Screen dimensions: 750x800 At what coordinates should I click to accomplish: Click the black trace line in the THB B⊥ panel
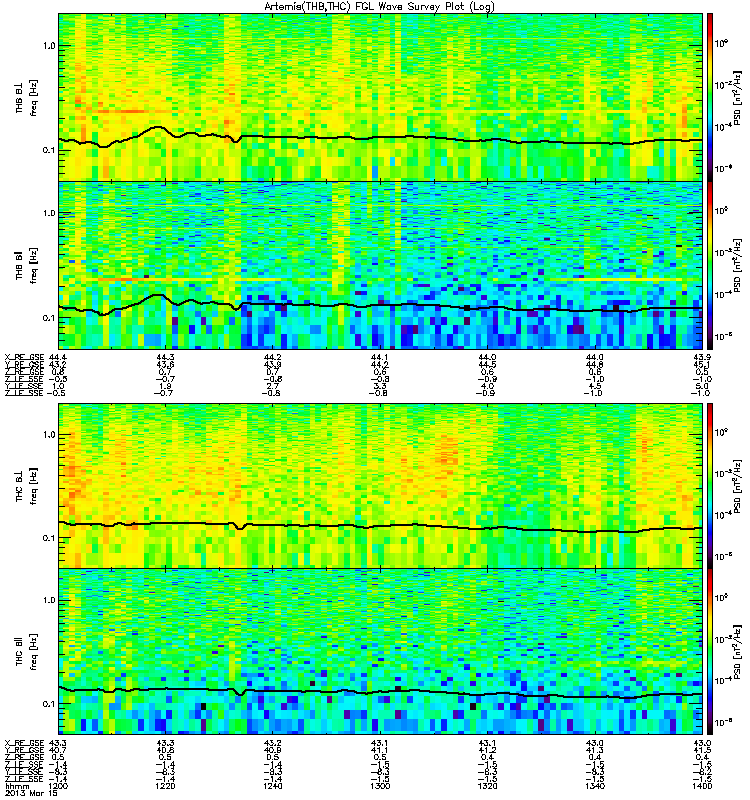click(x=380, y=137)
